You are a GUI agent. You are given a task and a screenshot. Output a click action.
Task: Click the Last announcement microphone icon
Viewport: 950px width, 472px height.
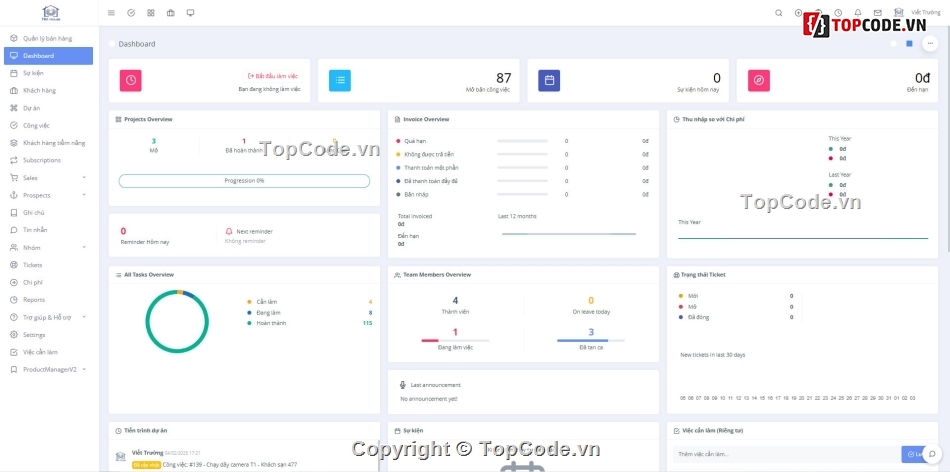(x=403, y=385)
